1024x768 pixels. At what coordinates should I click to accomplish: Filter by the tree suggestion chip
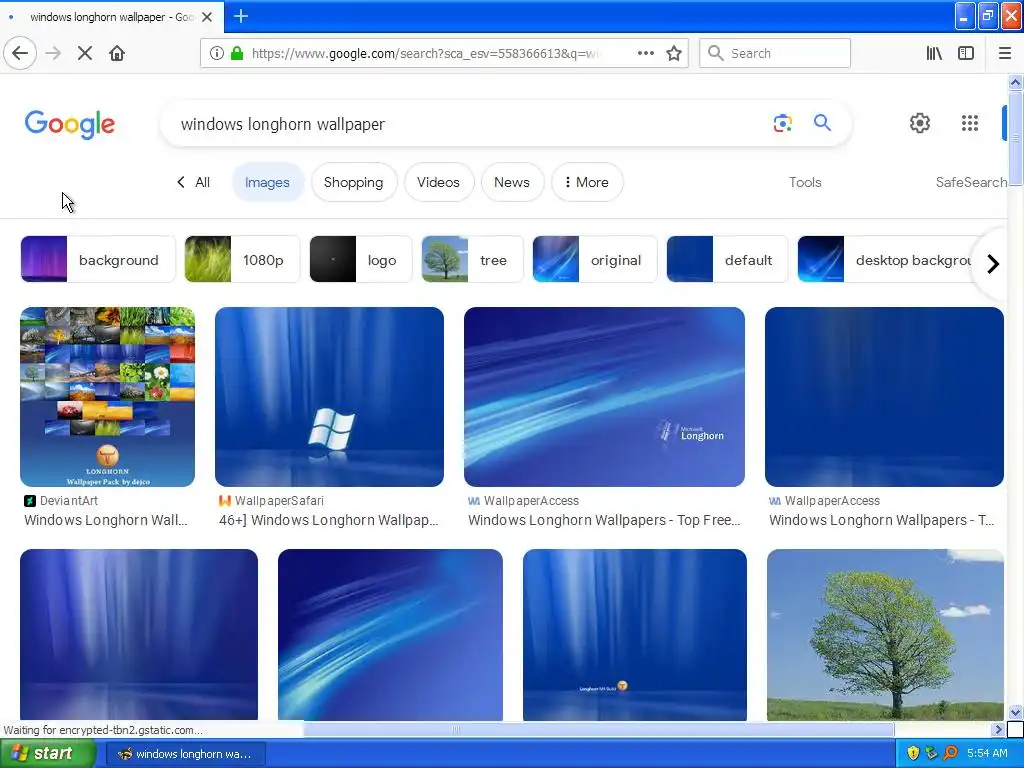(472, 259)
